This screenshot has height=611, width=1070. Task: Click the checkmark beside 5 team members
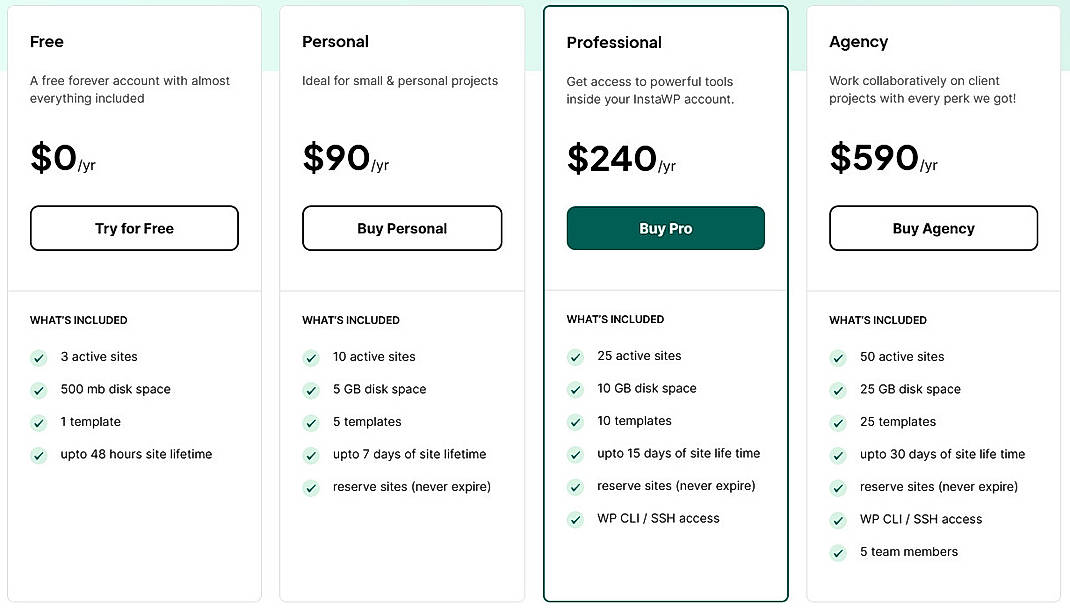coord(838,552)
